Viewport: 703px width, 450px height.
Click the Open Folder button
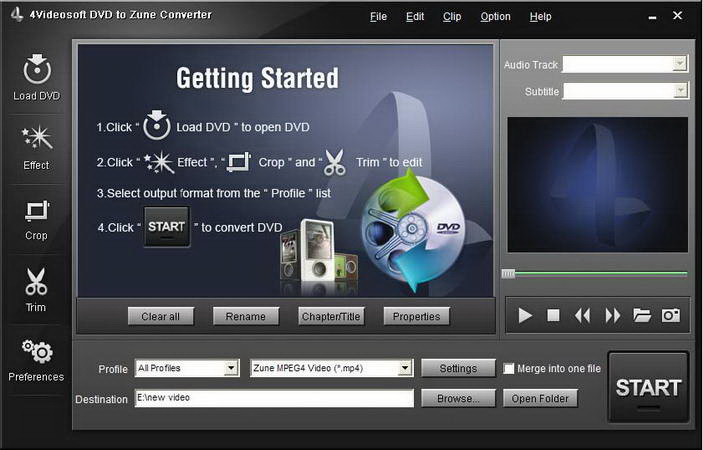click(x=540, y=398)
